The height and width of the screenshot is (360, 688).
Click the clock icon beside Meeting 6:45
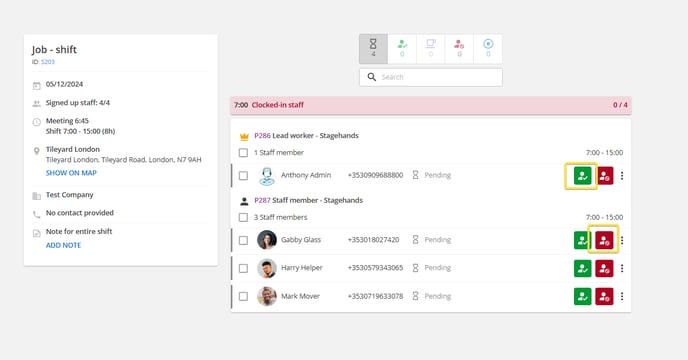tap(37, 122)
